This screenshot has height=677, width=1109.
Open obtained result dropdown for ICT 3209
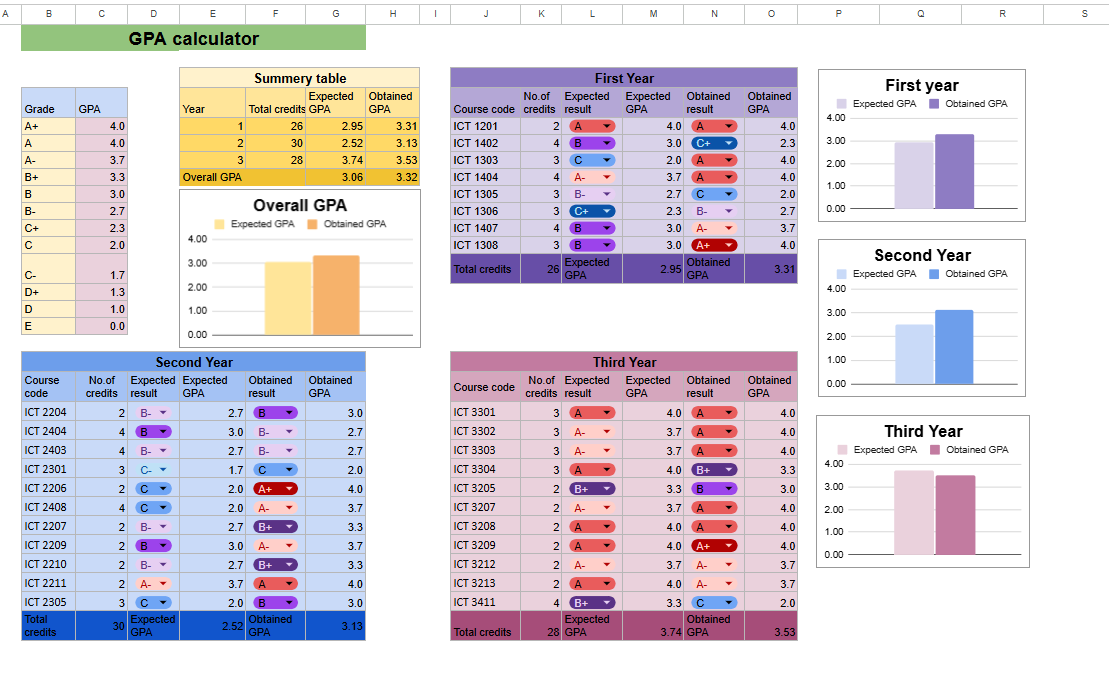[714, 546]
